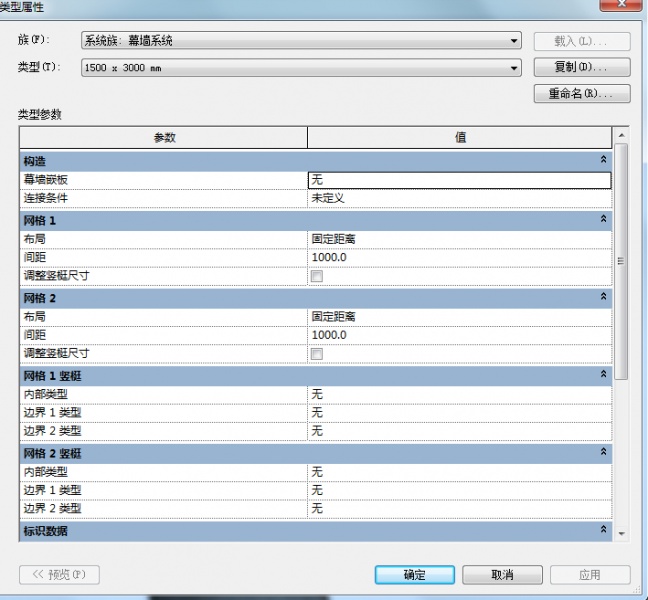Click the 复制(D) duplicate button

click(582, 67)
